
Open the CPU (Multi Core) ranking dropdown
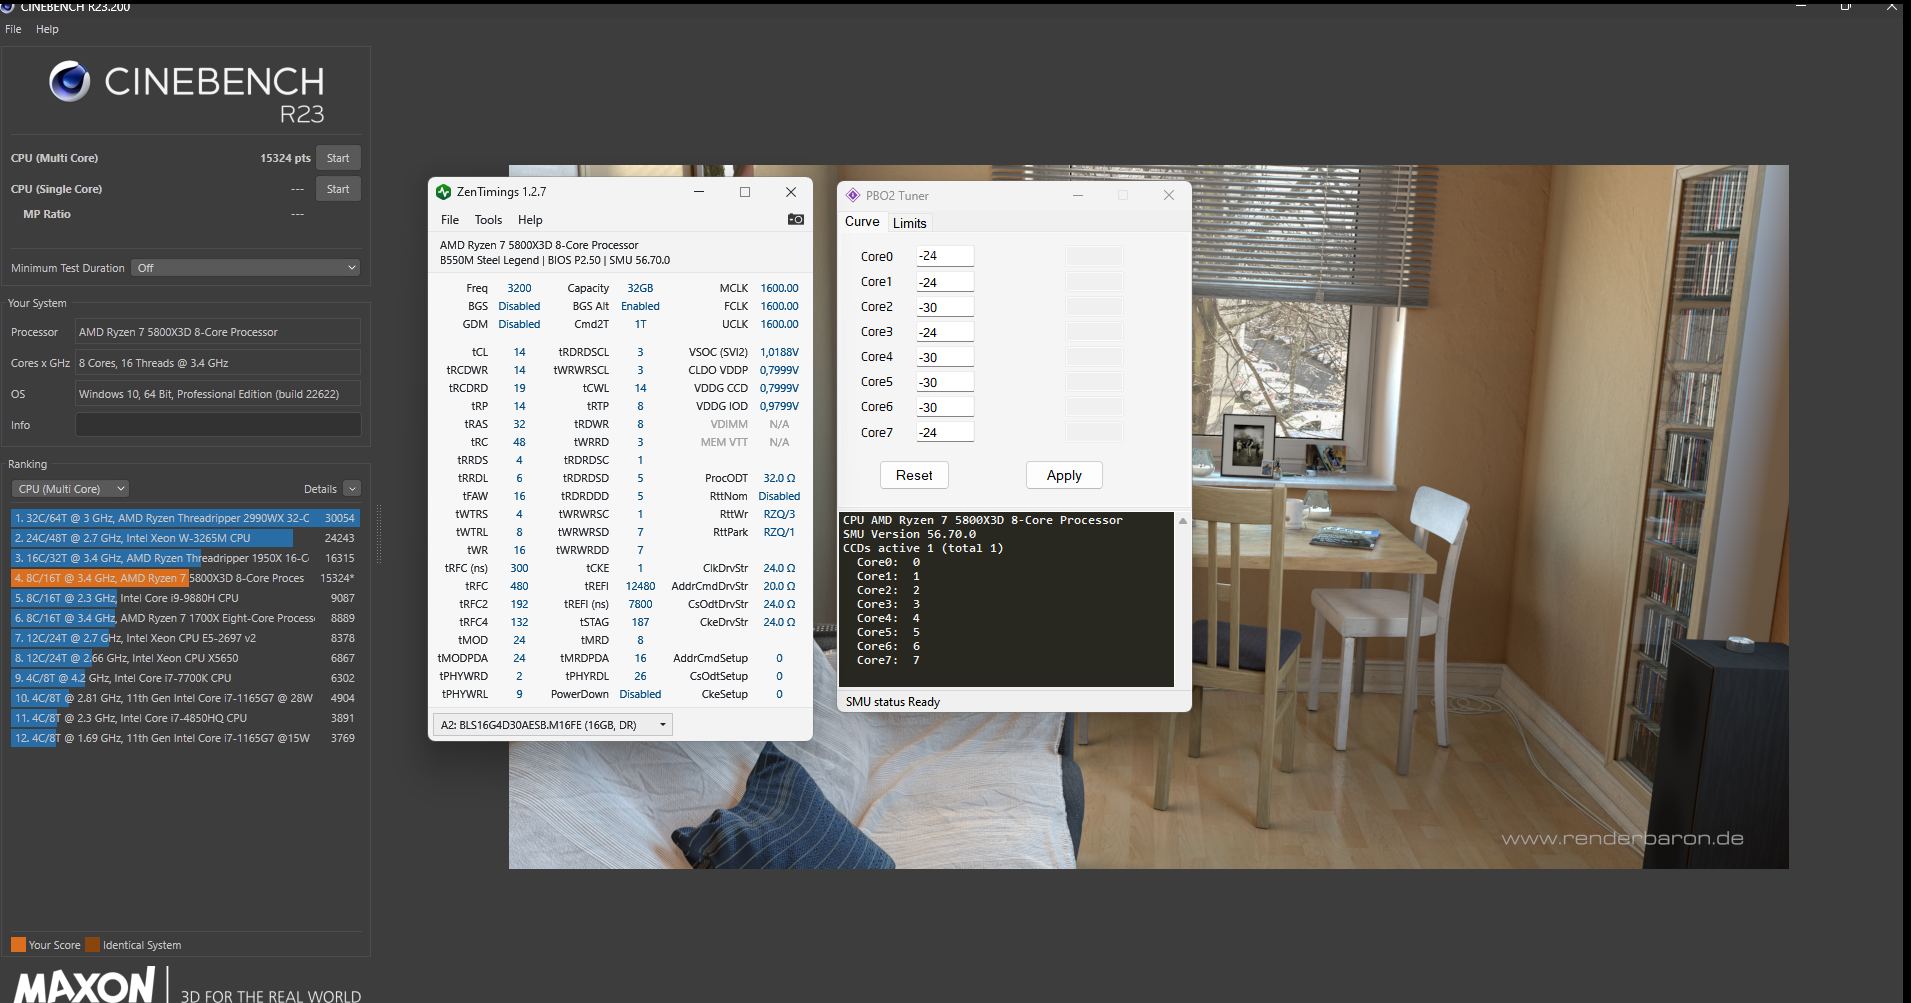coord(71,489)
